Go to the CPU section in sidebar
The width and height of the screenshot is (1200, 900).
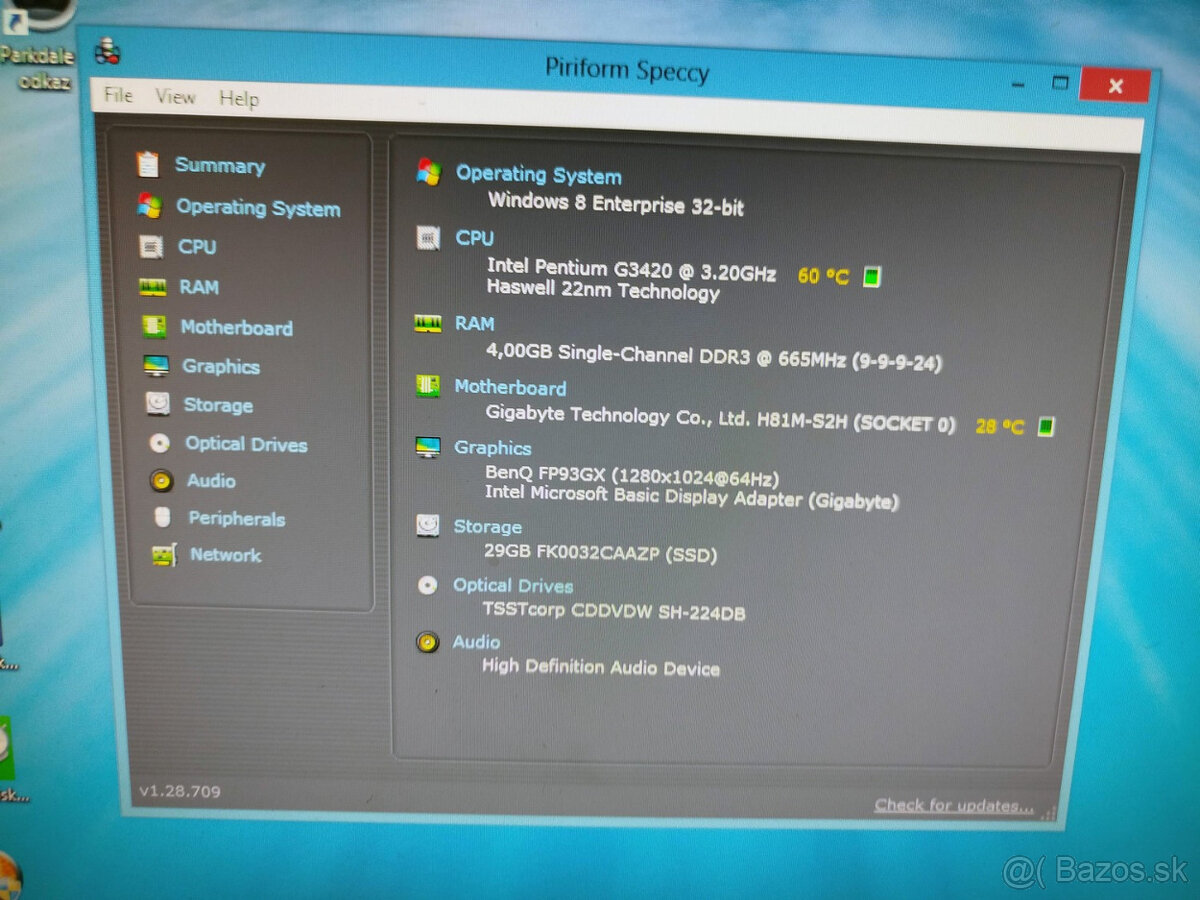[x=197, y=247]
